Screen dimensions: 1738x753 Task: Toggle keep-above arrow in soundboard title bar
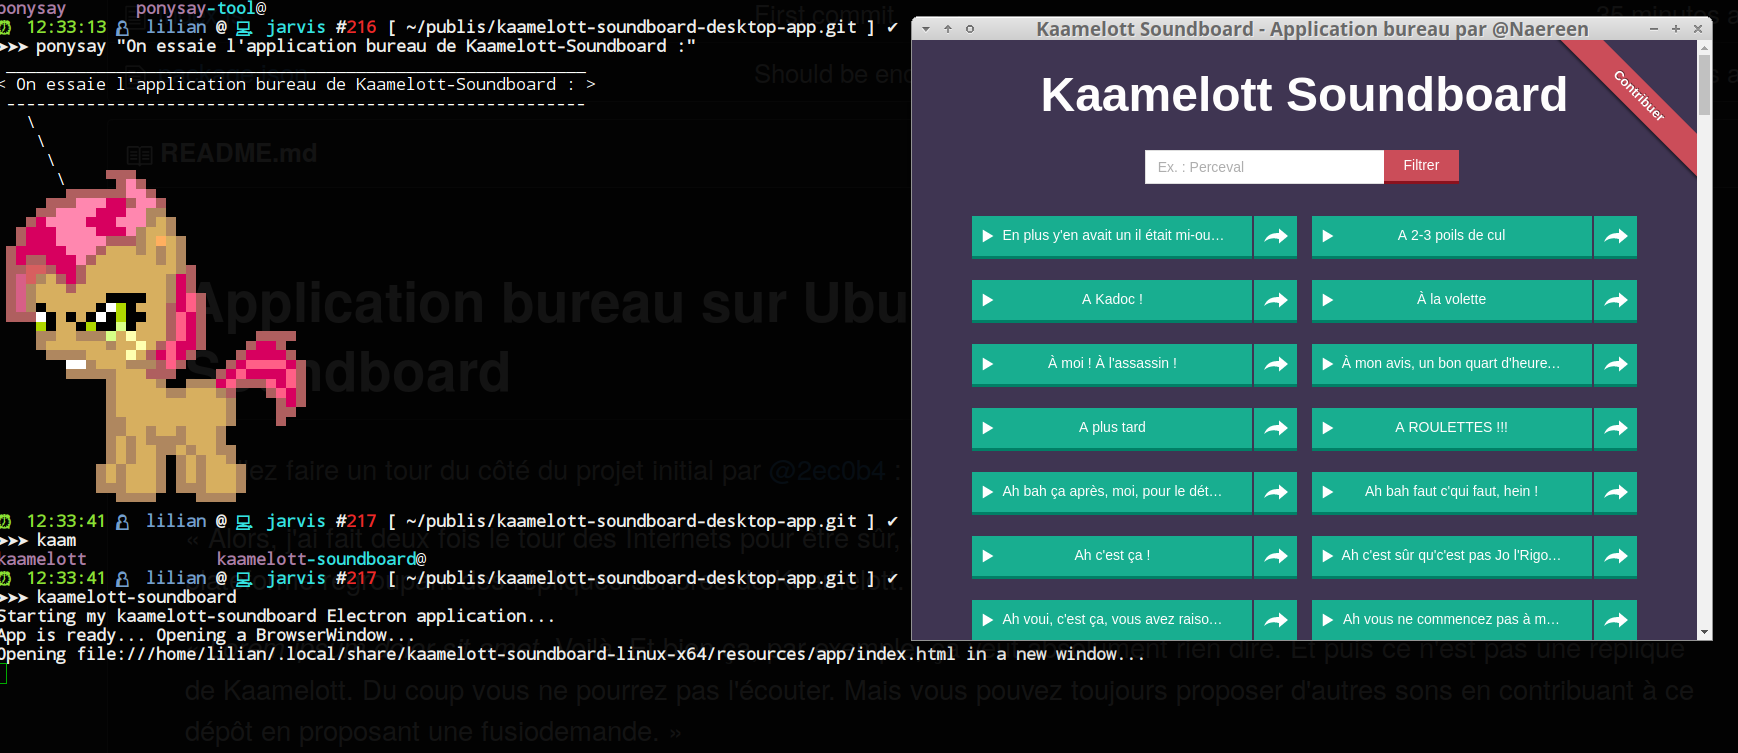[x=948, y=29]
